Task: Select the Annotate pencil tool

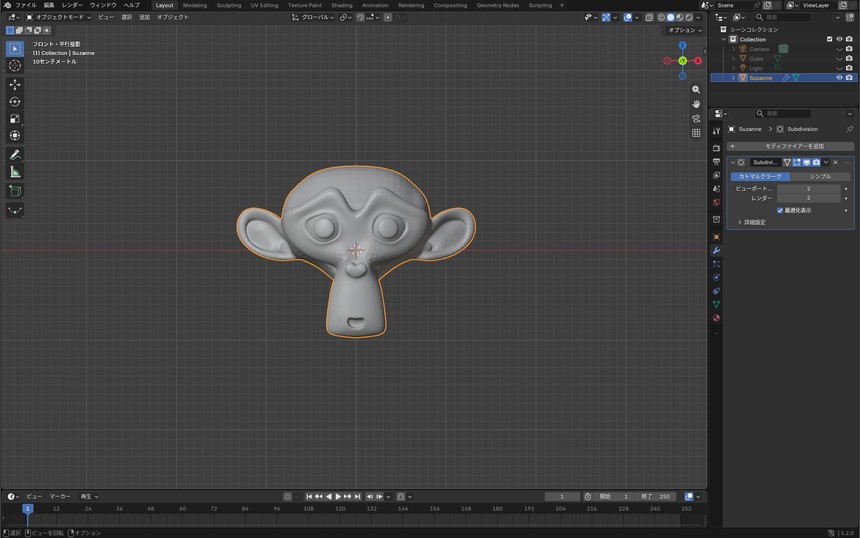Action: 15,155
